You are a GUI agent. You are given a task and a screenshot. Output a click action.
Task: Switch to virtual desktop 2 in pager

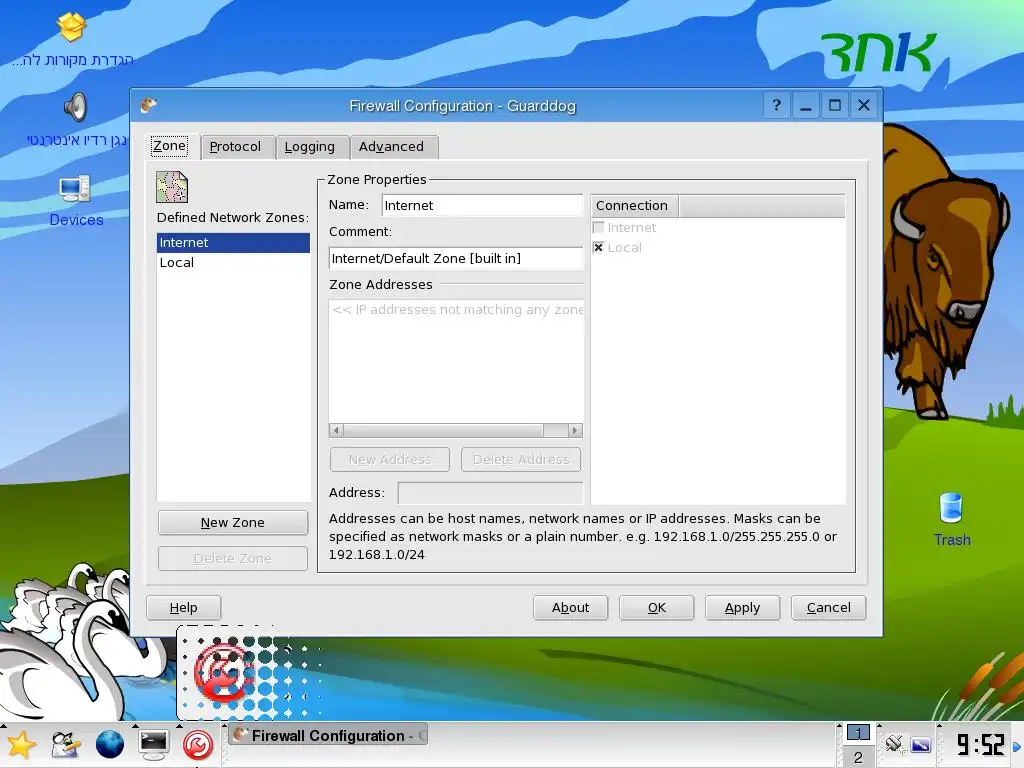pos(857,757)
